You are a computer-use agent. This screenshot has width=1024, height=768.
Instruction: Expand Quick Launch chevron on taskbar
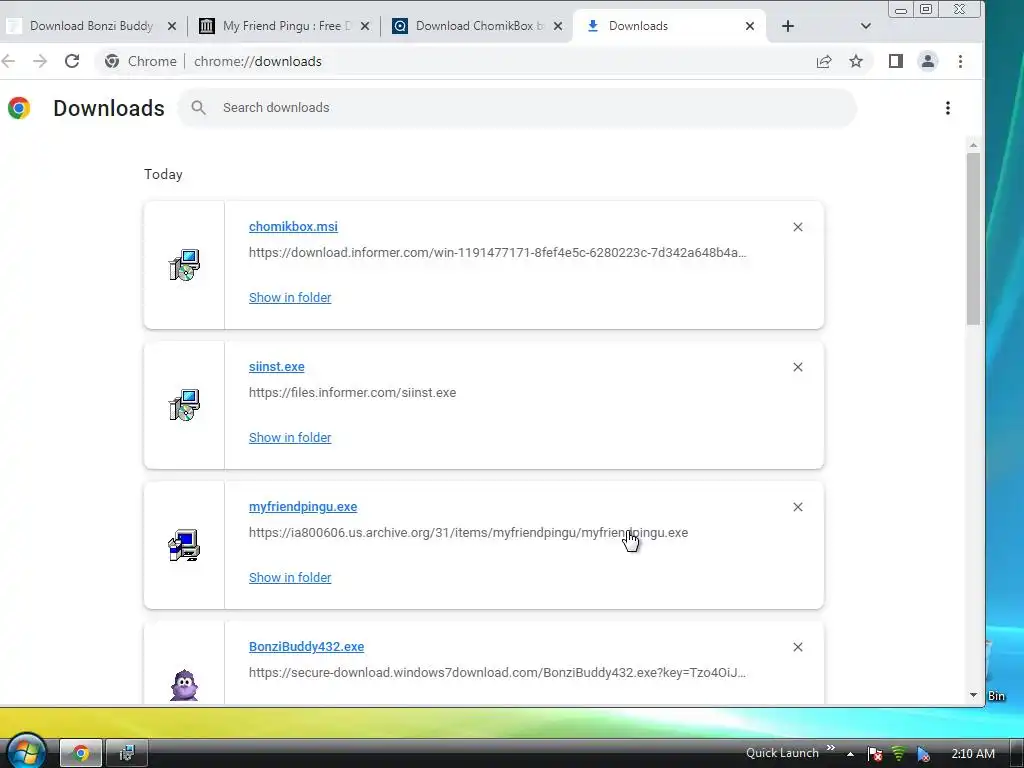(x=831, y=748)
